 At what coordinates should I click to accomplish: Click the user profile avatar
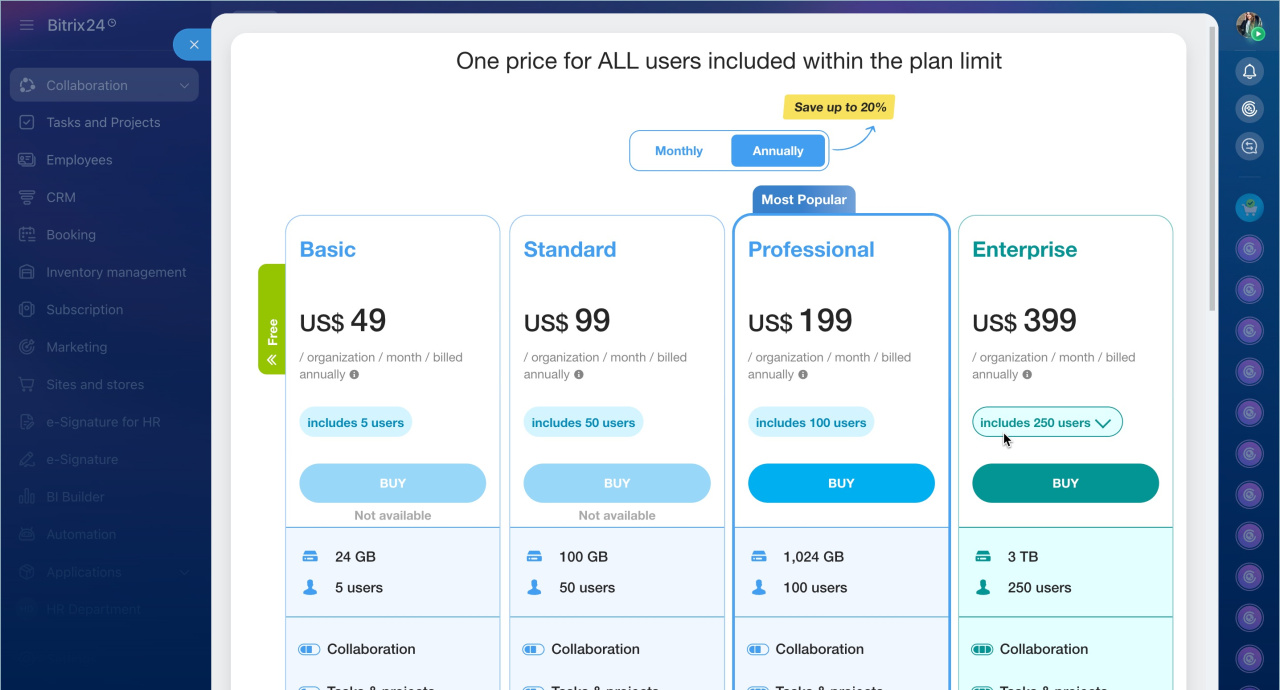(1249, 26)
